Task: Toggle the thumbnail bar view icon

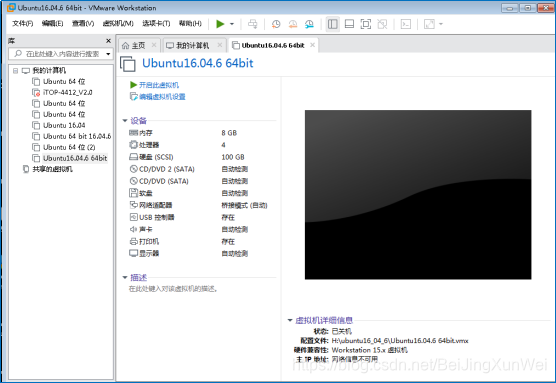Action: pyautogui.click(x=349, y=24)
